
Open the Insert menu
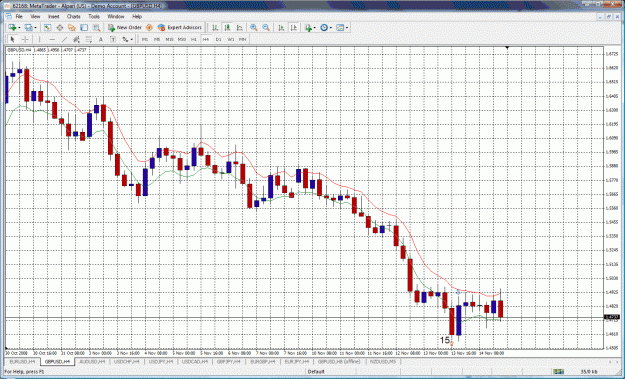click(x=53, y=17)
